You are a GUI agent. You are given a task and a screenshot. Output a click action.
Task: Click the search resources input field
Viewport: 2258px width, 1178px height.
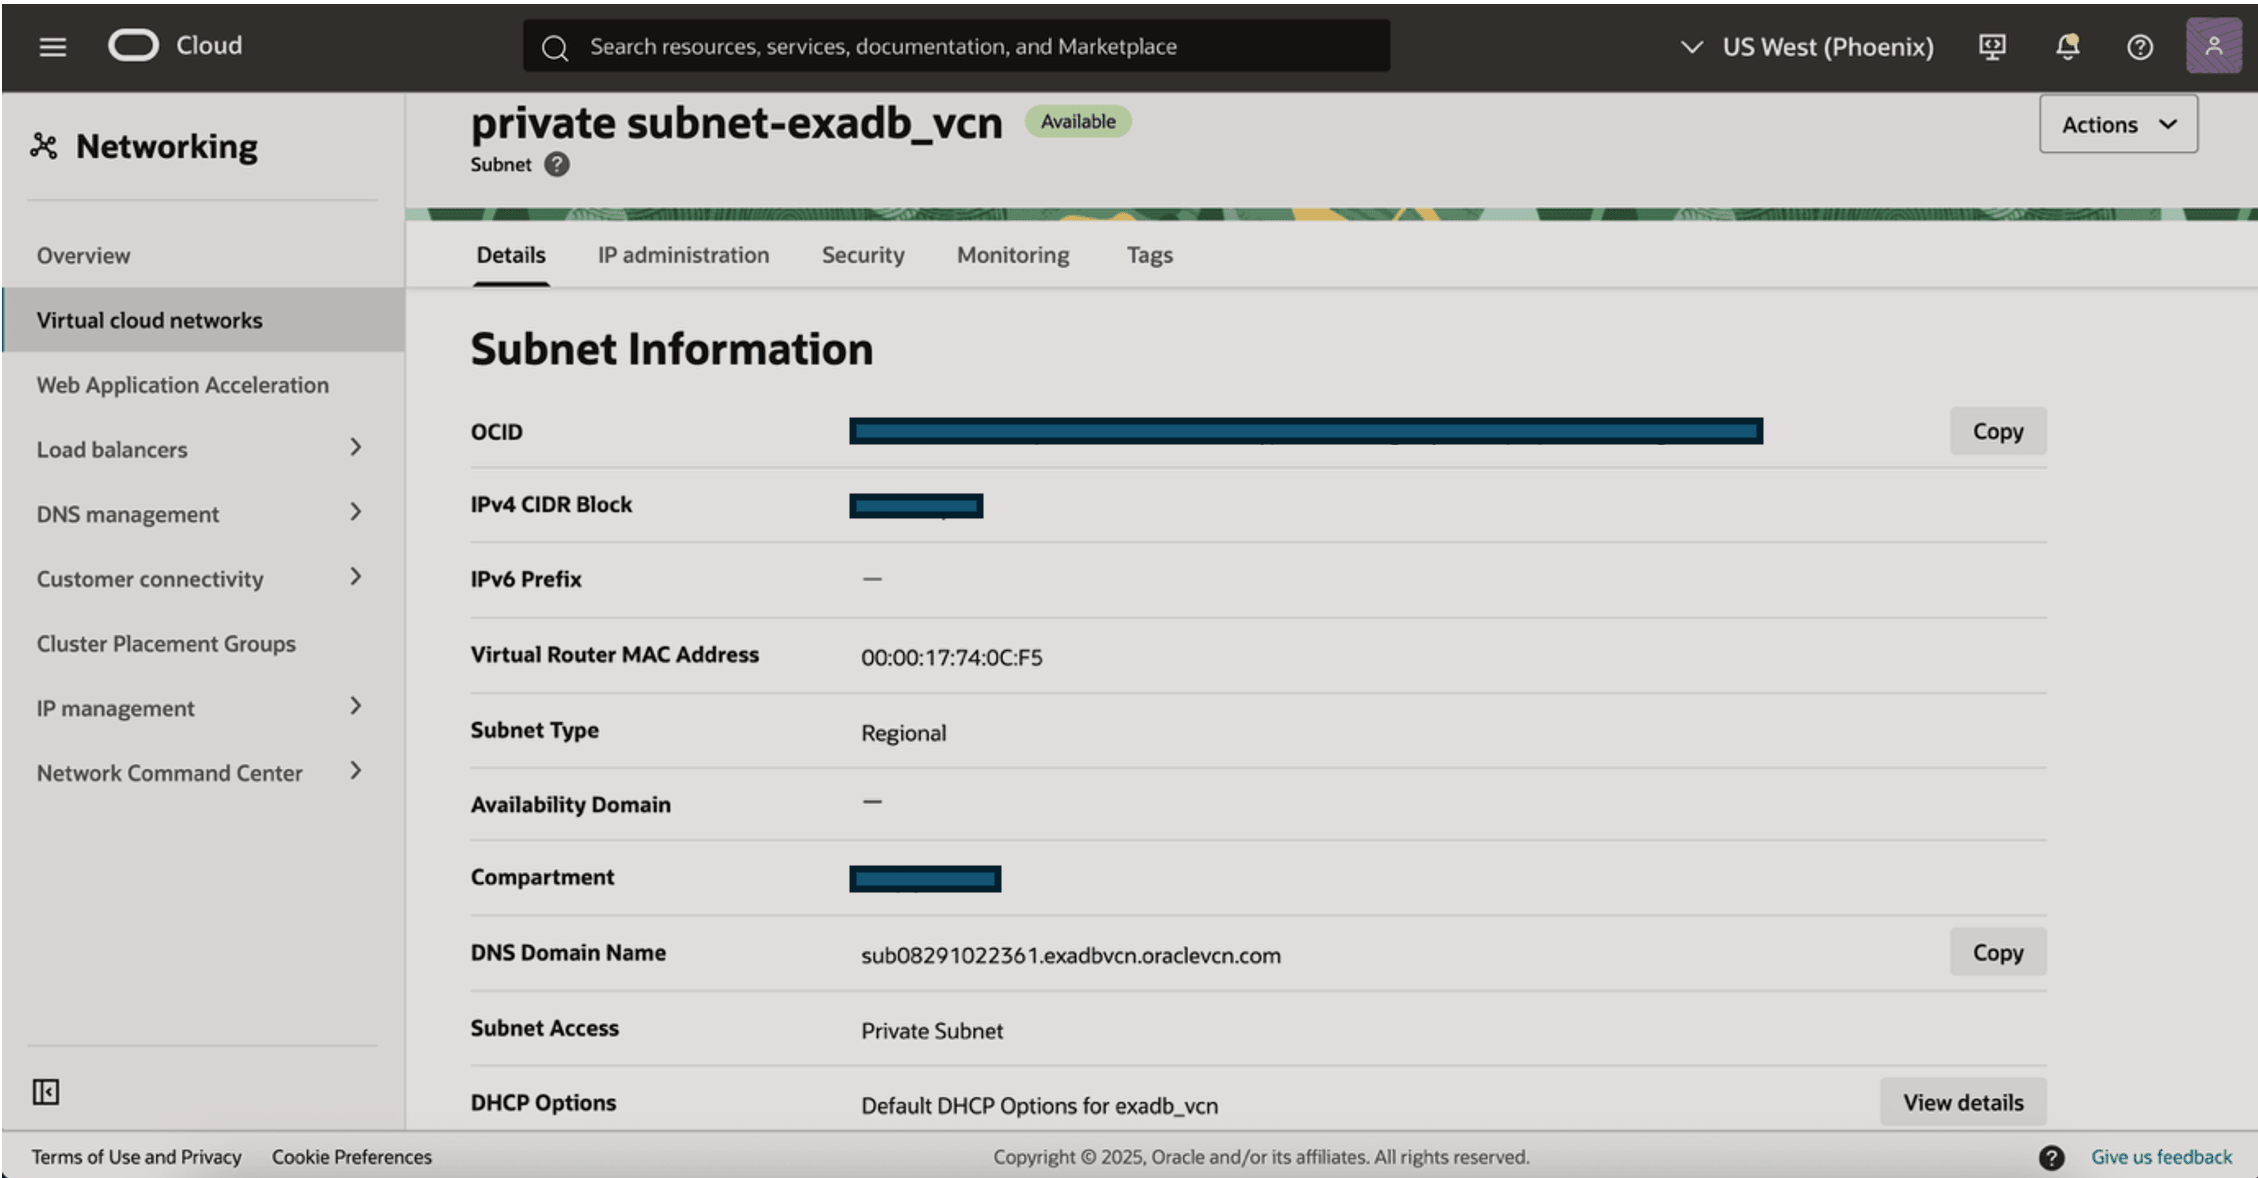(955, 46)
